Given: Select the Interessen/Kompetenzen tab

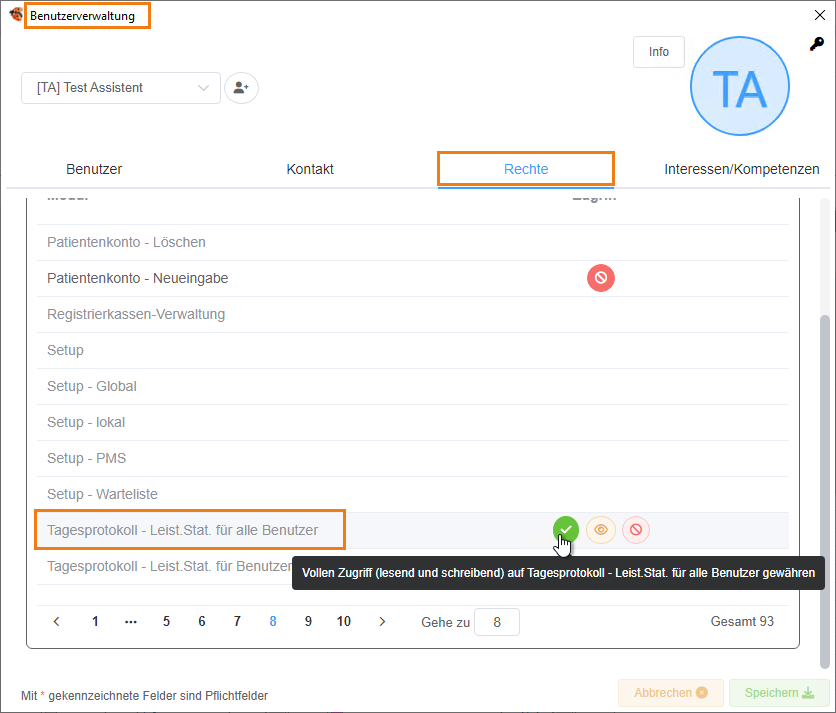Looking at the screenshot, I should (x=741, y=169).
